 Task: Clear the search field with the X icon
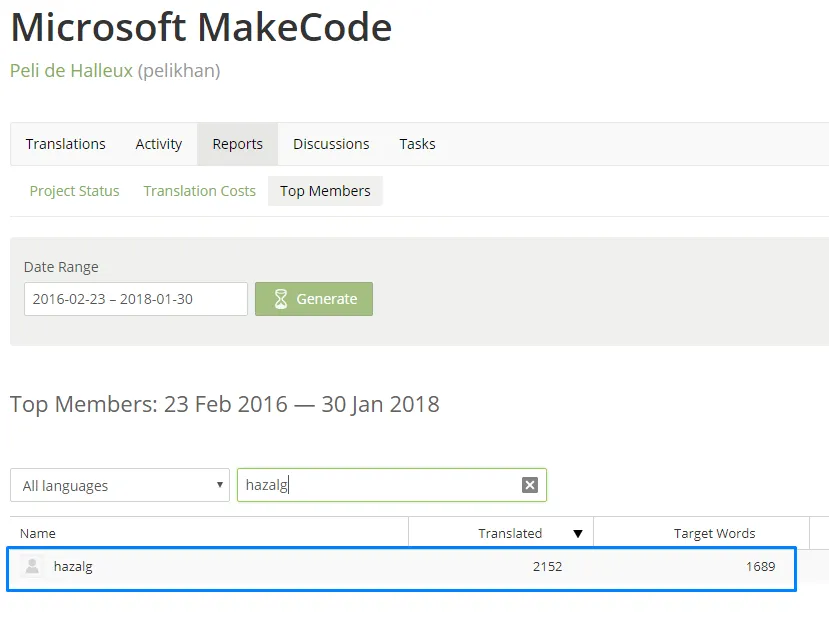point(530,485)
